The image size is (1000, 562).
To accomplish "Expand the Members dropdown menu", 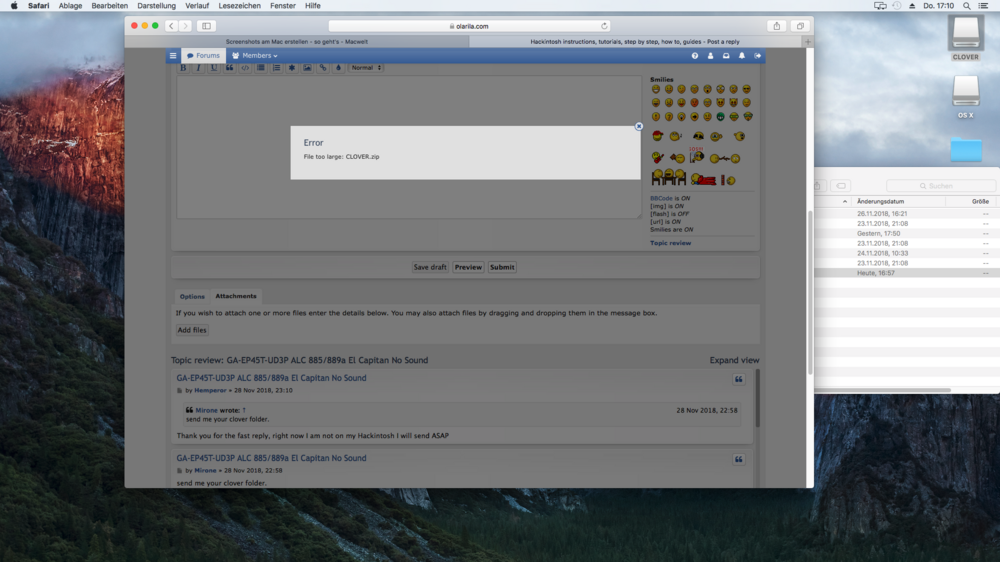I will click(x=255, y=56).
